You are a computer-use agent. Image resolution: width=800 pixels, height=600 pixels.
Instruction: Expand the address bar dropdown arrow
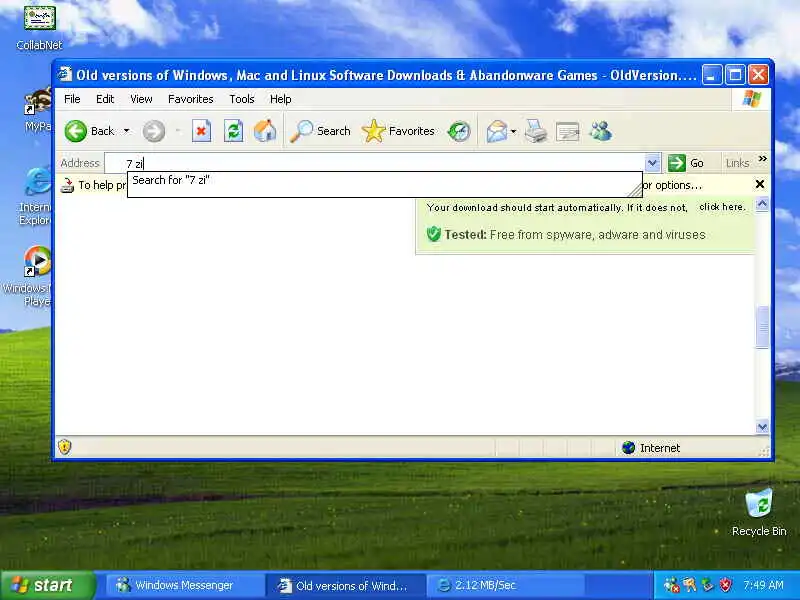pyautogui.click(x=653, y=163)
